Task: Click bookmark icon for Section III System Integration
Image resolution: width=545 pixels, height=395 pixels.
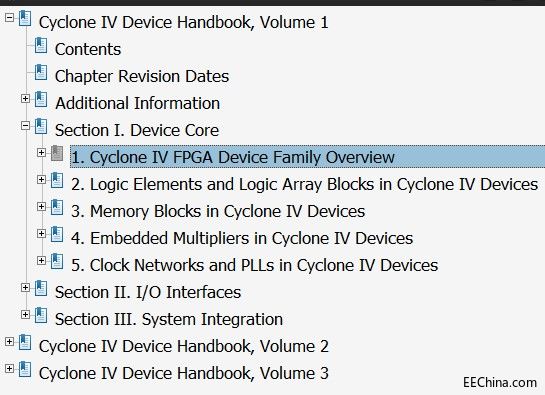Action: coord(41,315)
